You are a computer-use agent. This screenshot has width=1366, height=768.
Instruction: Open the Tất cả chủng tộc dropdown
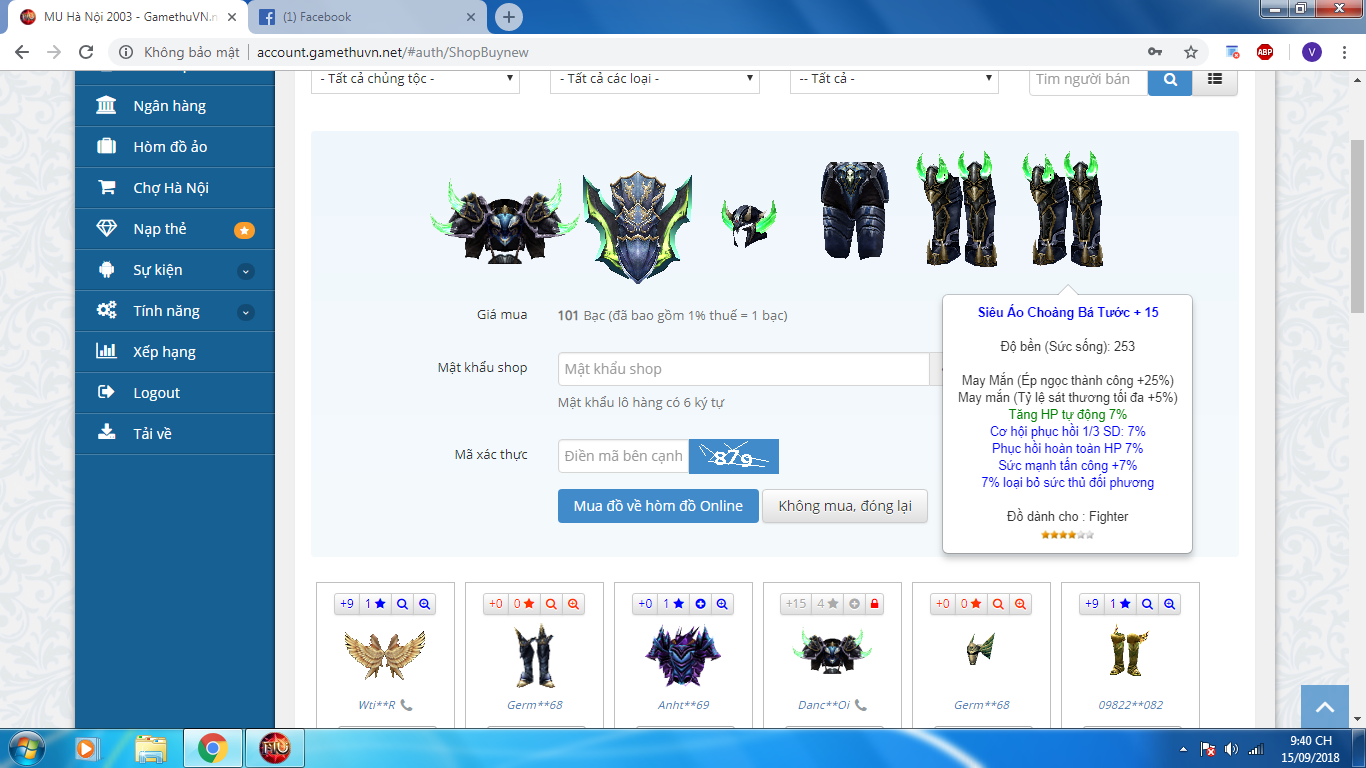click(415, 79)
